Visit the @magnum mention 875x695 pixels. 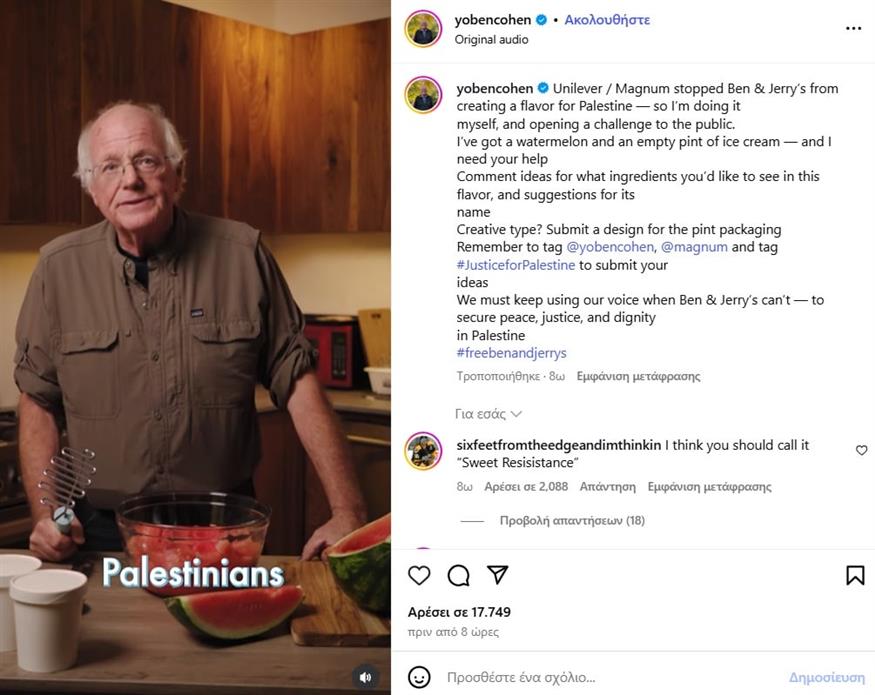coord(694,247)
